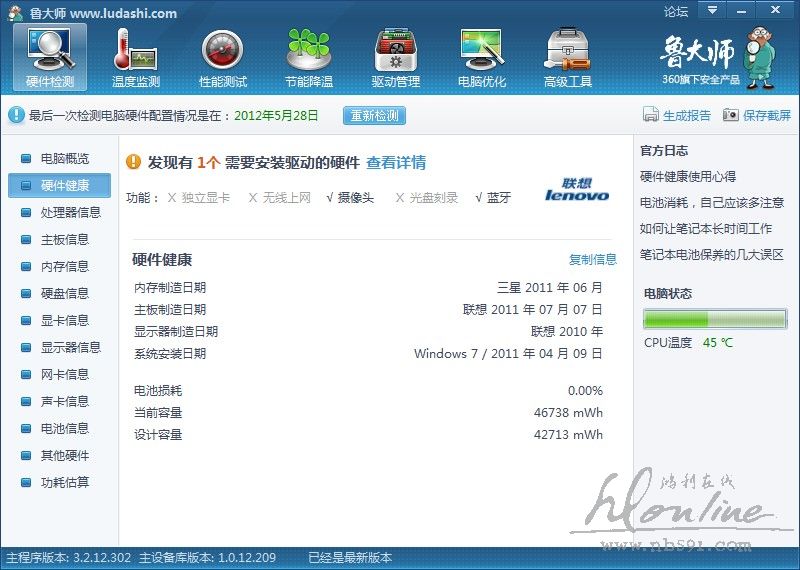Click the 官方日志 heading
Image resolution: width=800 pixels, height=570 pixels.
pyautogui.click(x=664, y=151)
